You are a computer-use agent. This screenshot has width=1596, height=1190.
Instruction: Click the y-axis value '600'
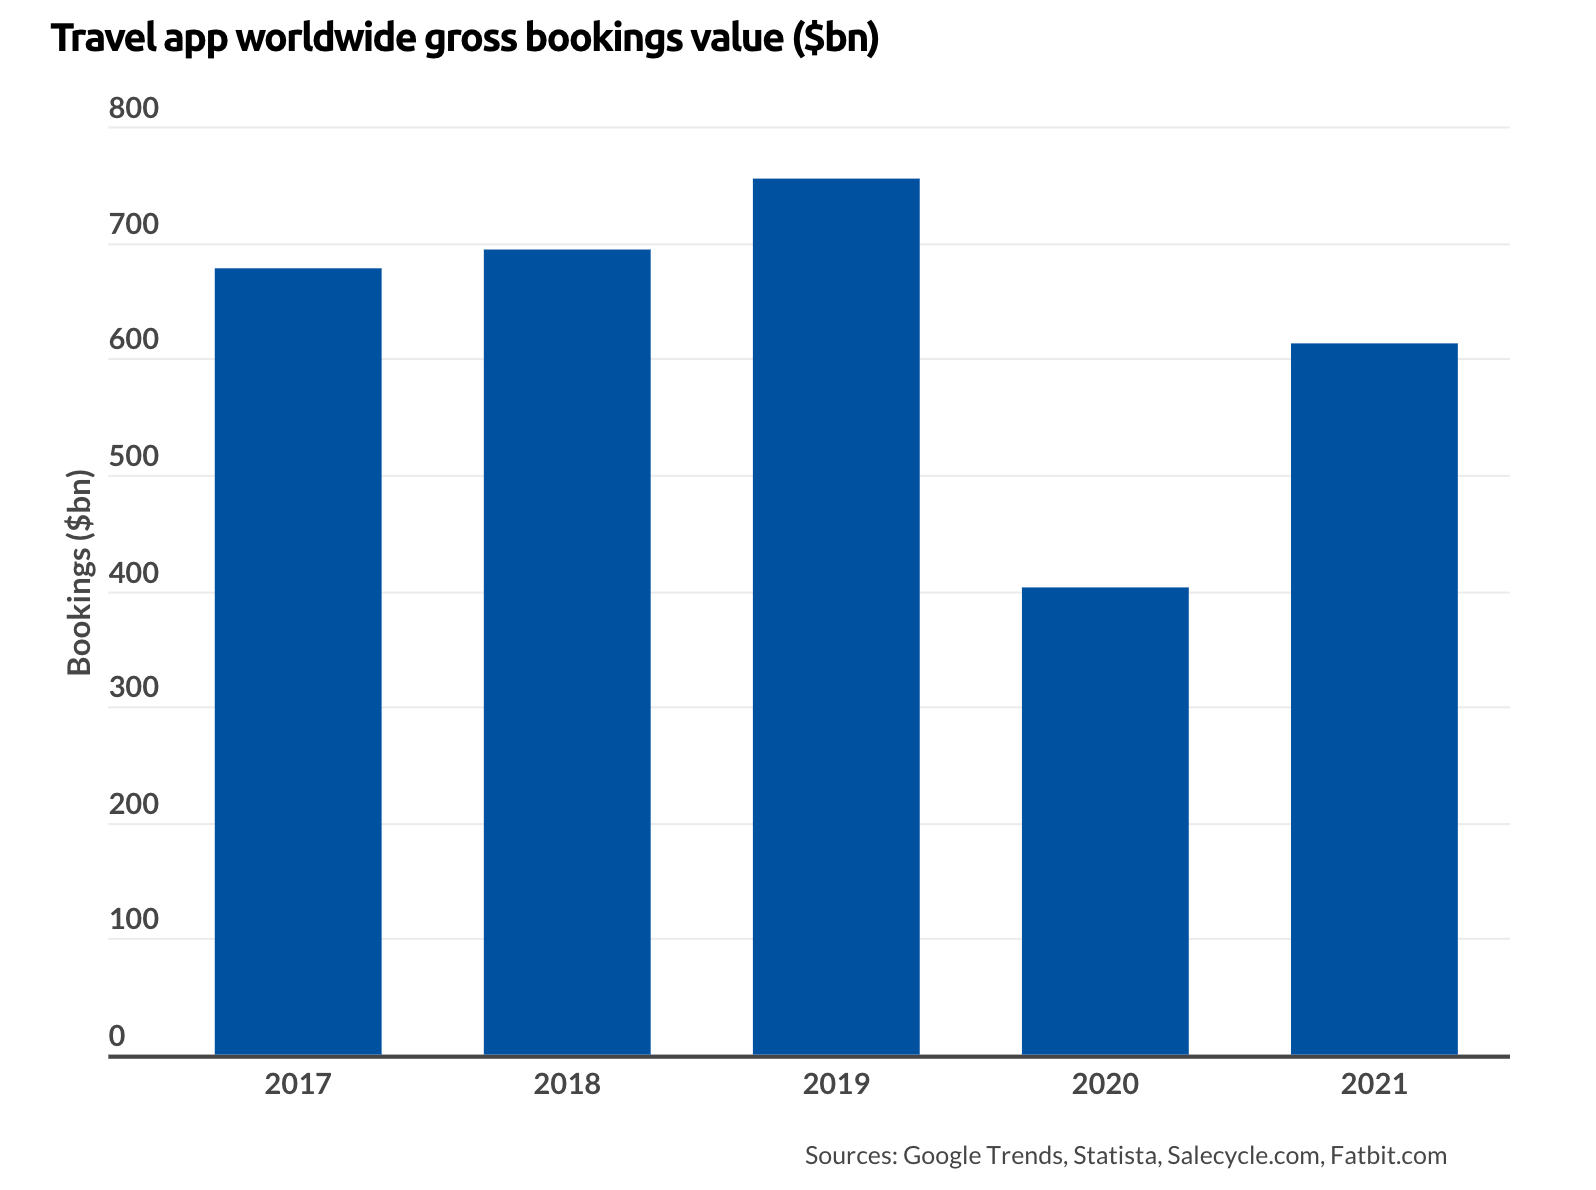134,340
